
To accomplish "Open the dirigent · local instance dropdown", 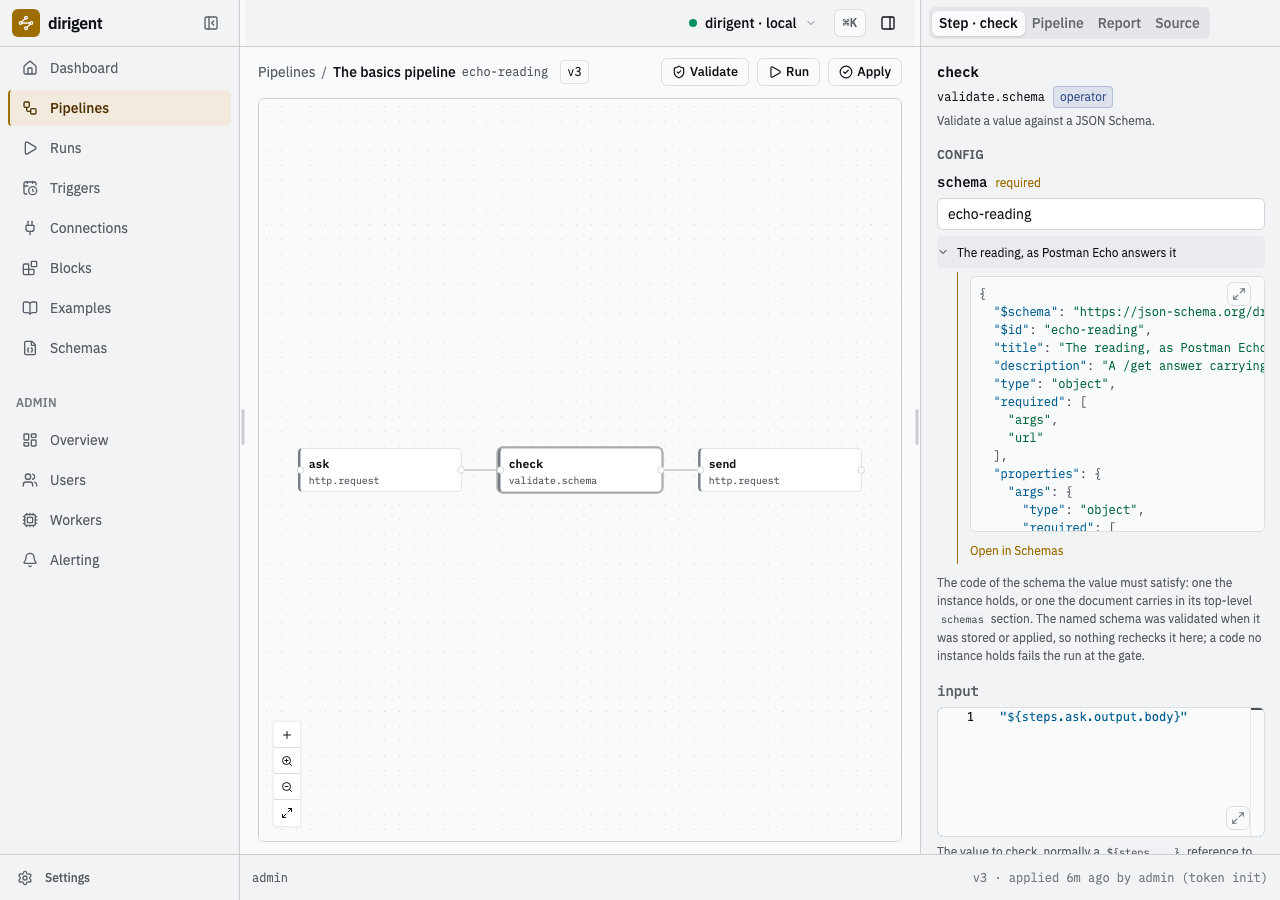I will [x=752, y=23].
